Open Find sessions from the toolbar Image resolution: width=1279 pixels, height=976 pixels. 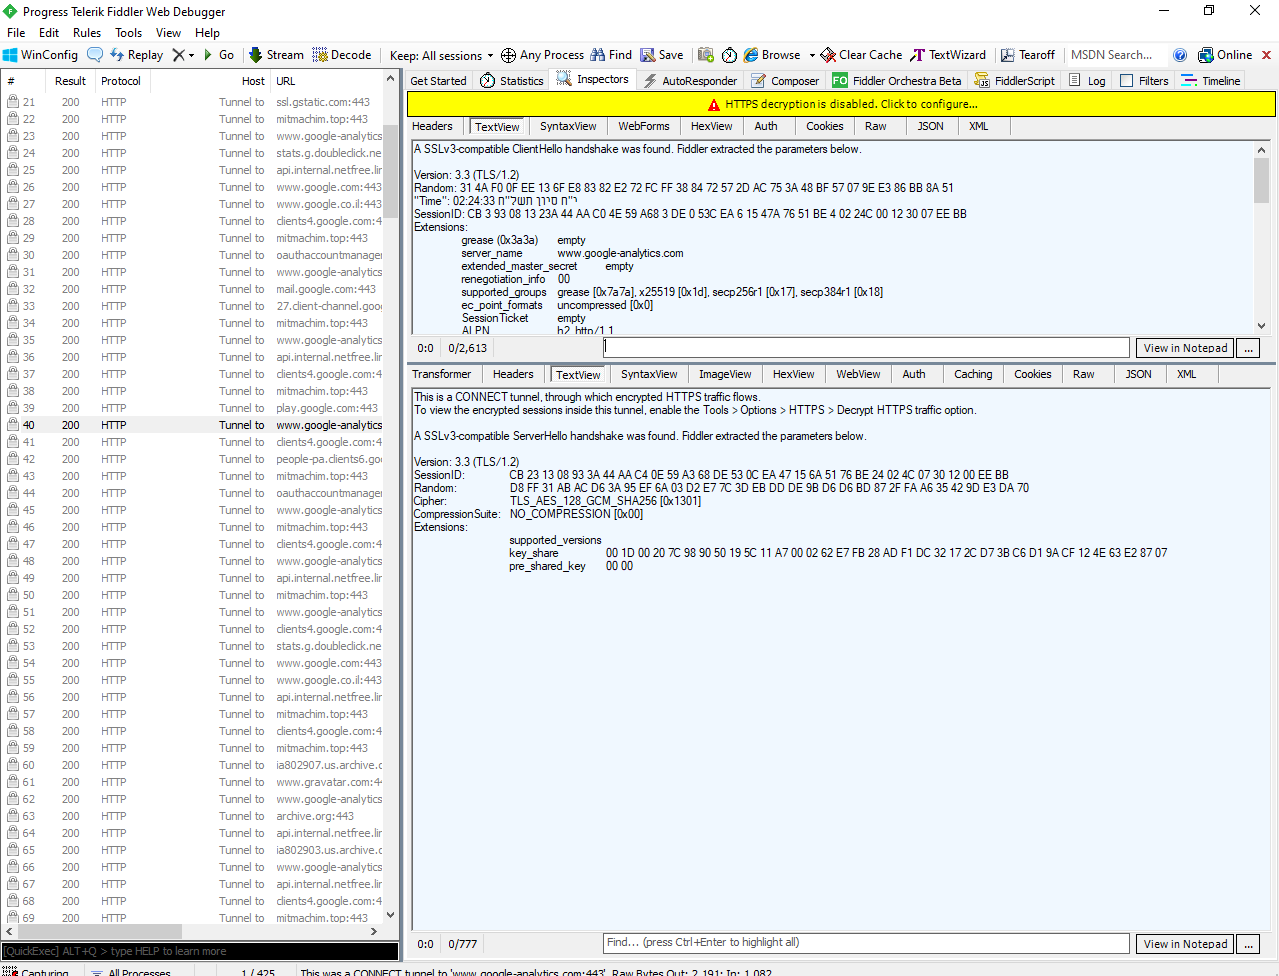[611, 55]
